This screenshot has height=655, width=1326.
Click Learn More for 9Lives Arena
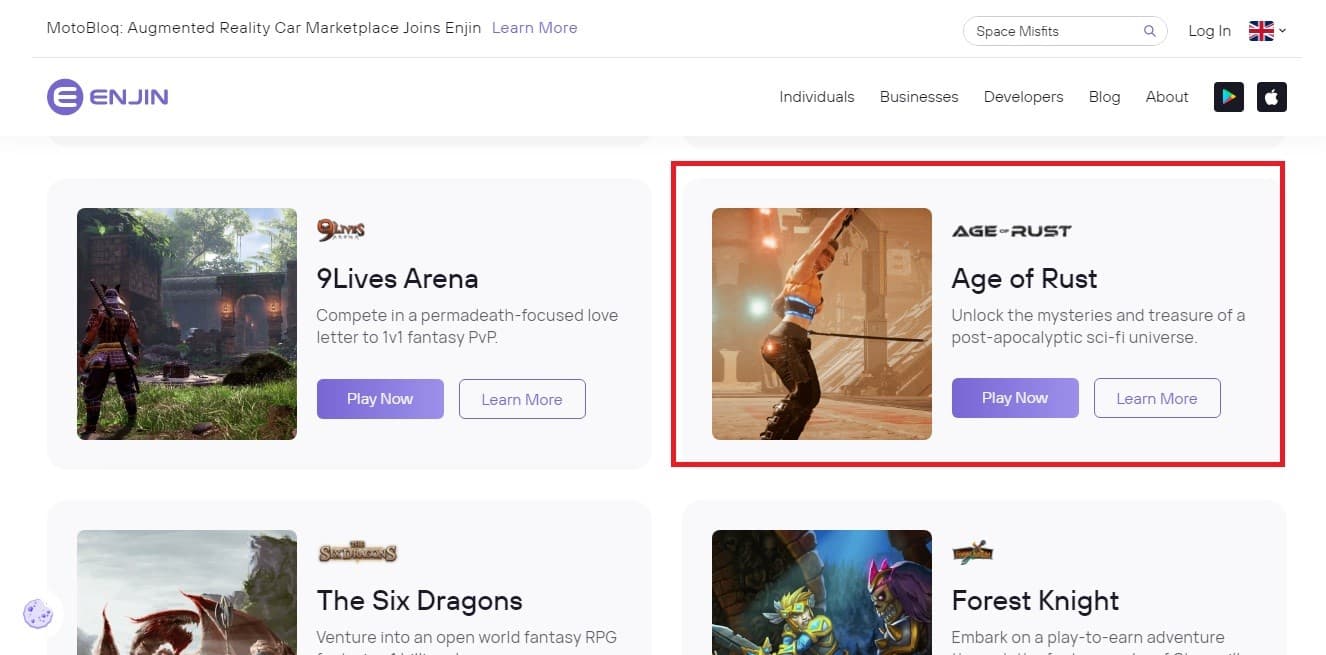click(x=522, y=399)
